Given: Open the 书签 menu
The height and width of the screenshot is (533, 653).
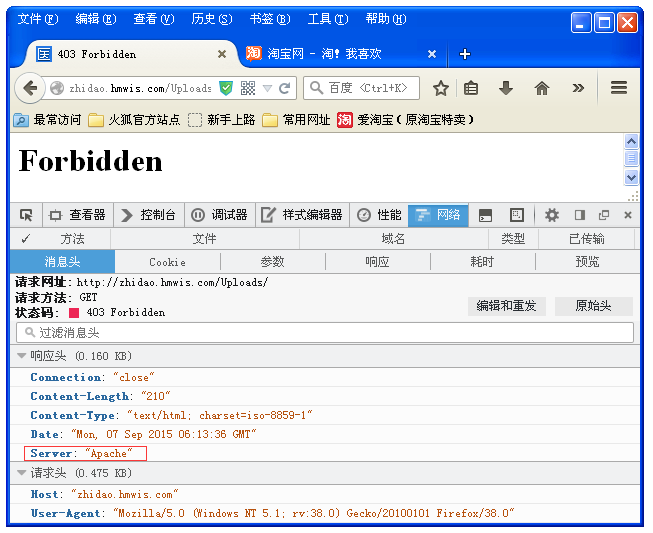Looking at the screenshot, I should (x=270, y=19).
